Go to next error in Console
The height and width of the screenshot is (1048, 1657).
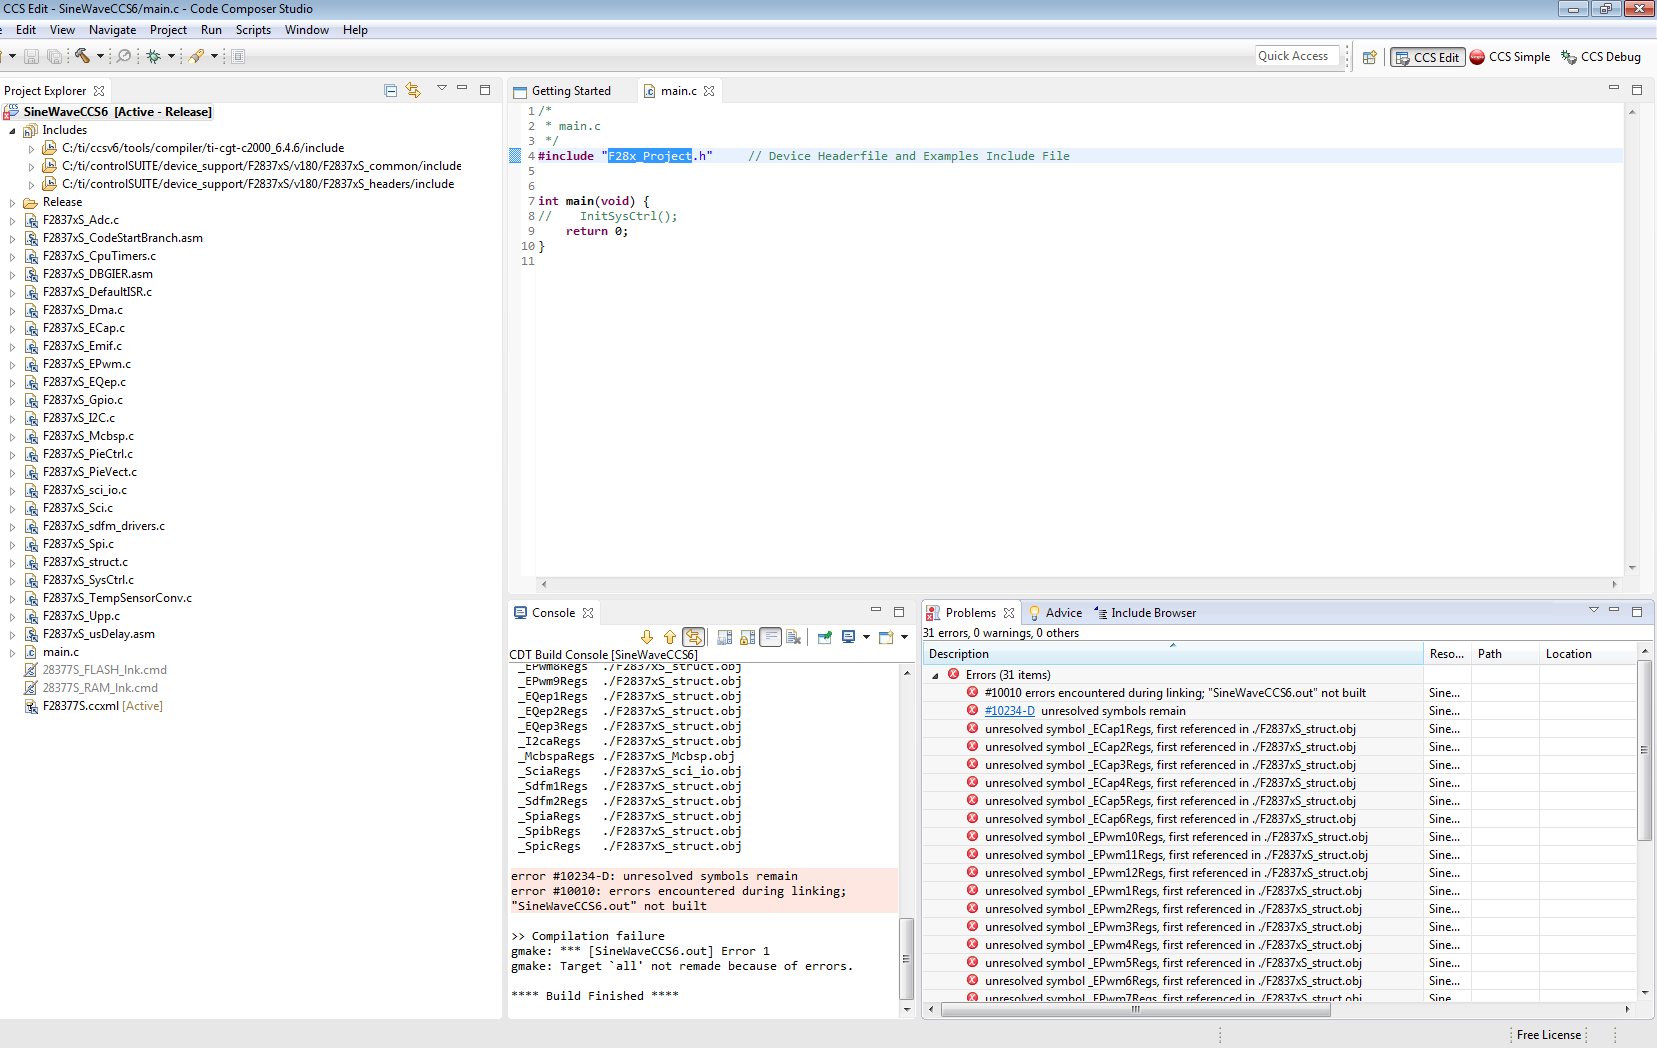pyautogui.click(x=647, y=637)
